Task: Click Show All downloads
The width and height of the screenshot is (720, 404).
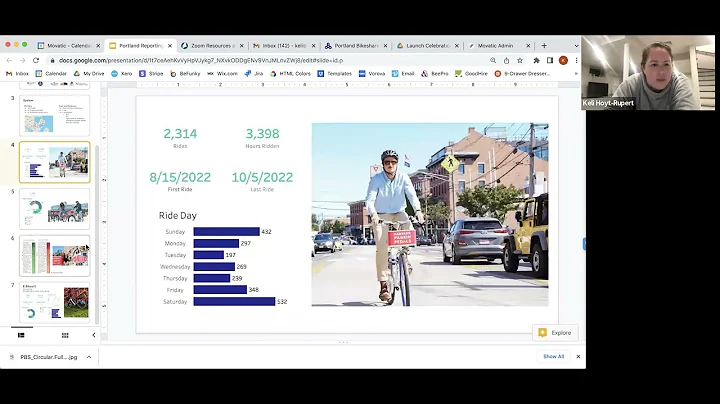Action: pos(553,356)
